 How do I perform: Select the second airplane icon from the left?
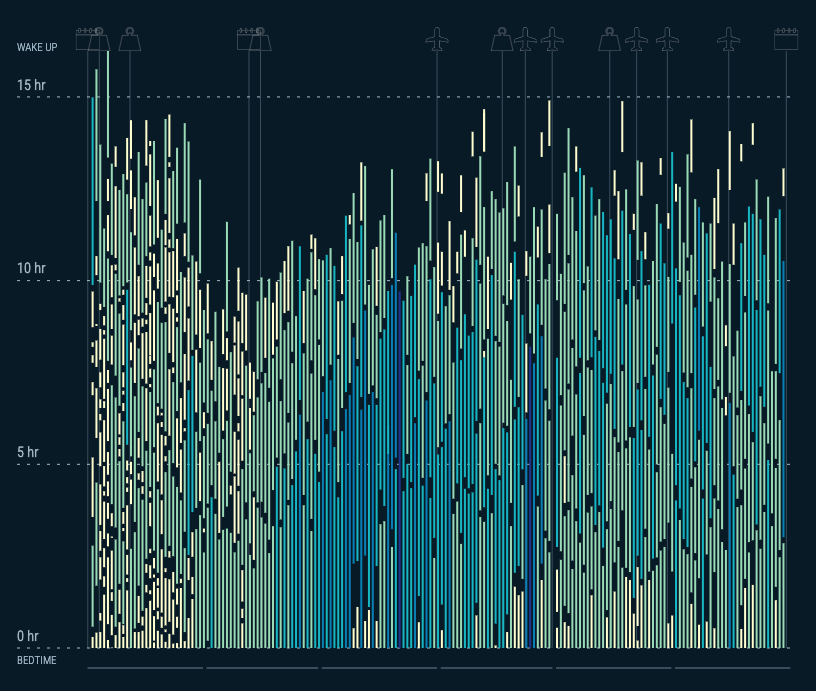pos(526,40)
